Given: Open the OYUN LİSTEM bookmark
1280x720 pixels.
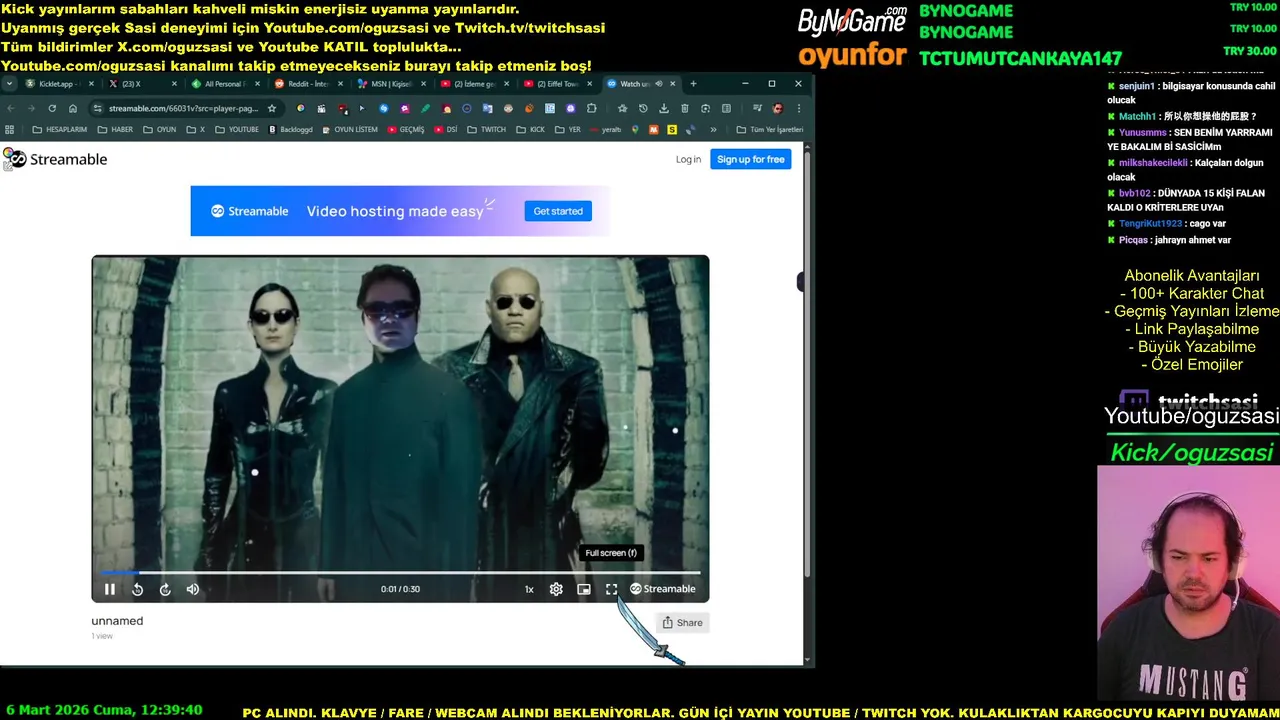Looking at the screenshot, I should [x=350, y=129].
